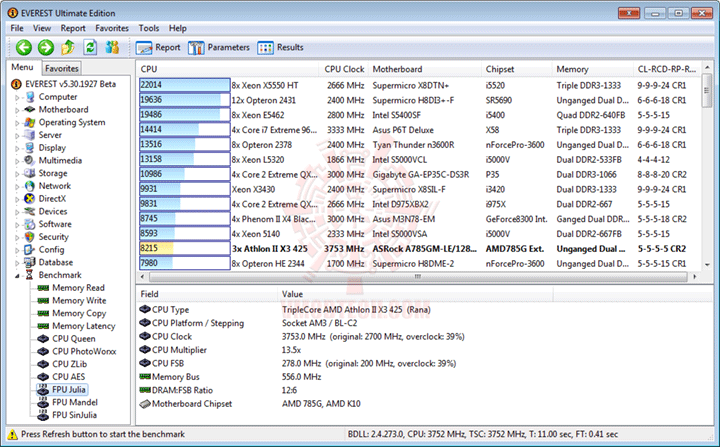Click the green Forward arrow icon
Viewport: 720px width, 447px height.
pos(46,47)
